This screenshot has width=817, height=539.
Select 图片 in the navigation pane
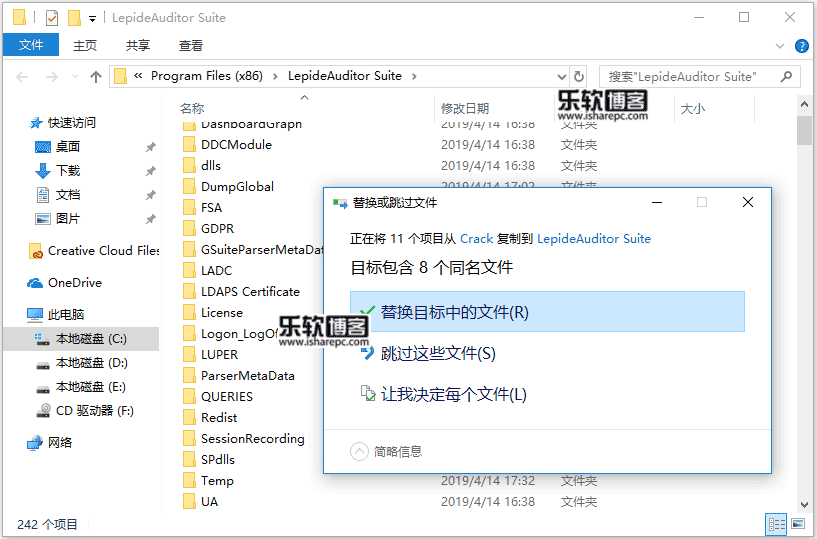pos(57,218)
